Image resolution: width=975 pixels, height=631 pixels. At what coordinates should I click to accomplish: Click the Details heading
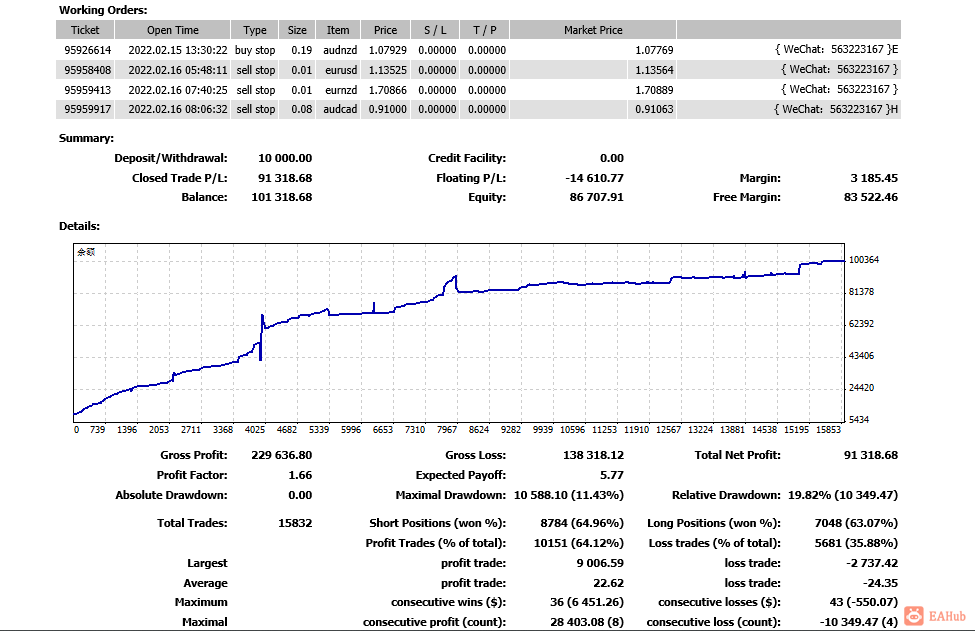[x=80, y=226]
